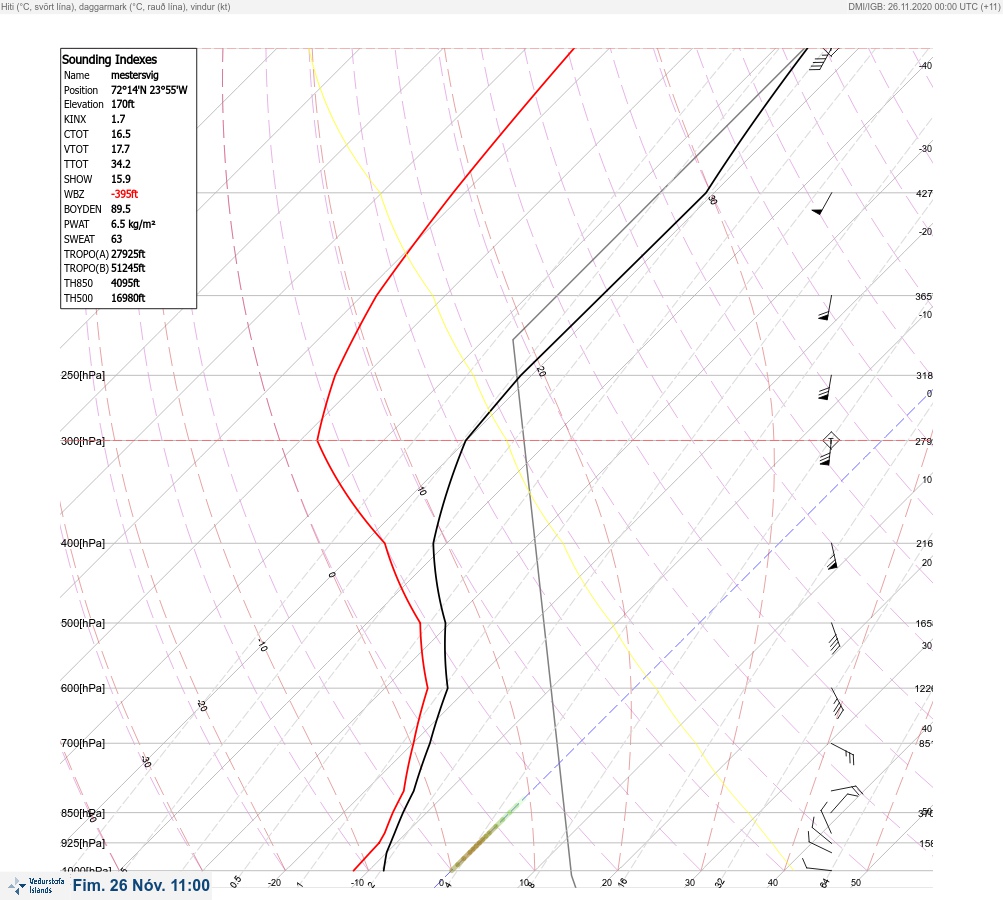1003x900 pixels.
Task: Click the 250[hPa] pressure level label
Action: [x=83, y=375]
